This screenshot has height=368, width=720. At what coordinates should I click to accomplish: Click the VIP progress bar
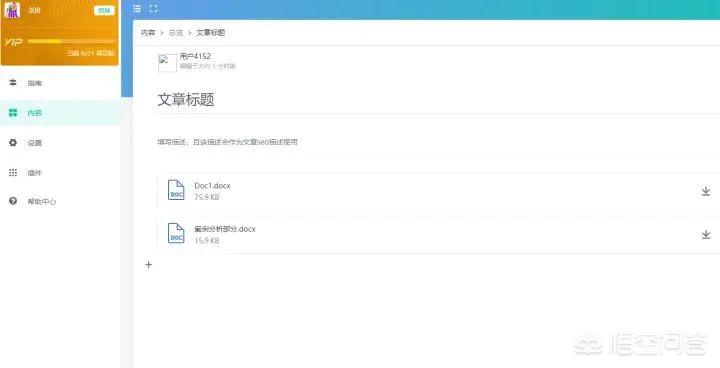pos(71,41)
